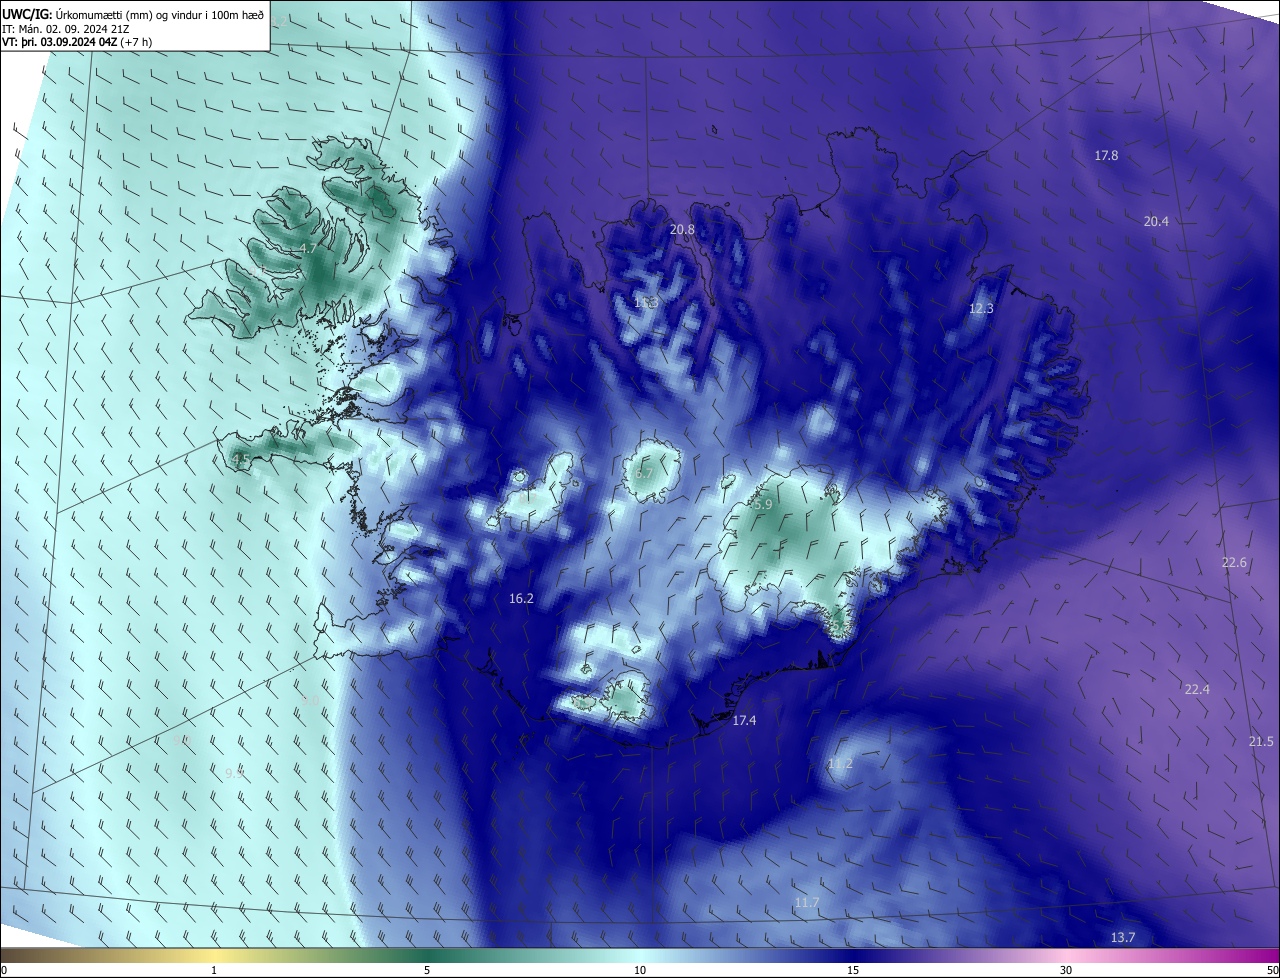Click the color scale at the 50 mark
This screenshot has height=978, width=1280.
pyautogui.click(x=1272, y=970)
